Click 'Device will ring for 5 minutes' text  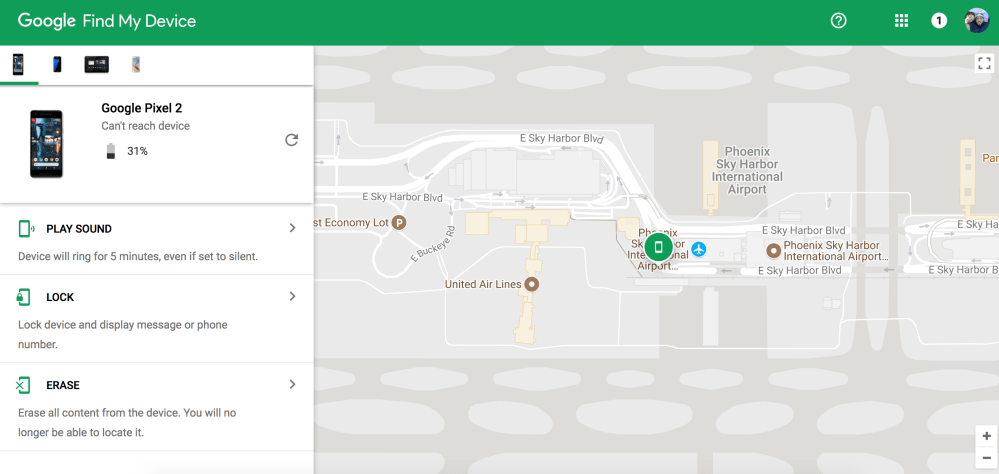(138, 257)
